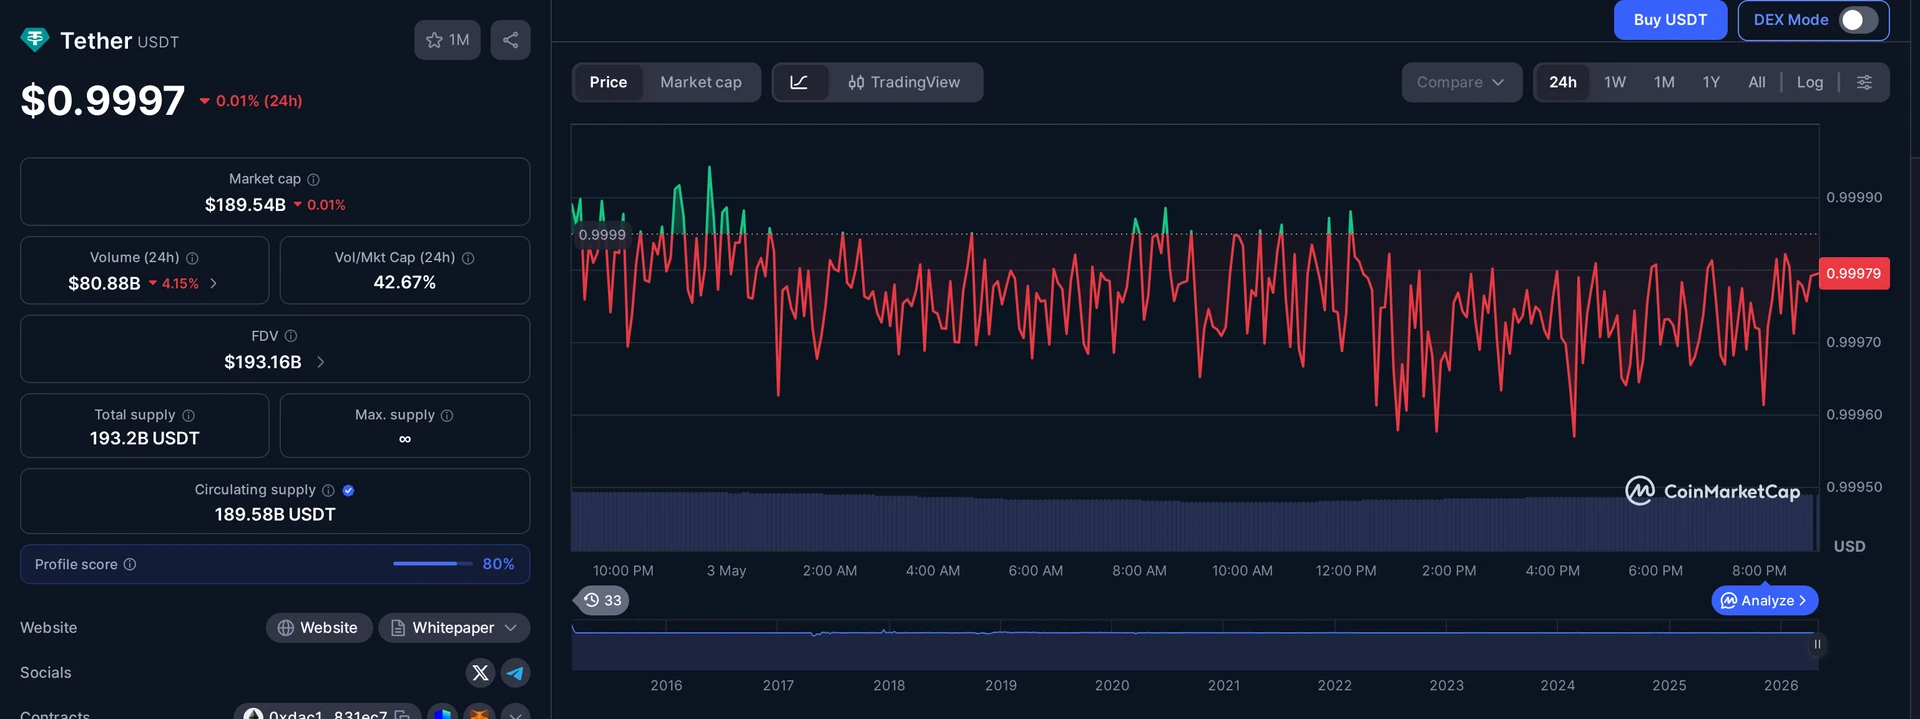The width and height of the screenshot is (1920, 719).
Task: Grab the range selector right handle
Action: coord(1817,645)
